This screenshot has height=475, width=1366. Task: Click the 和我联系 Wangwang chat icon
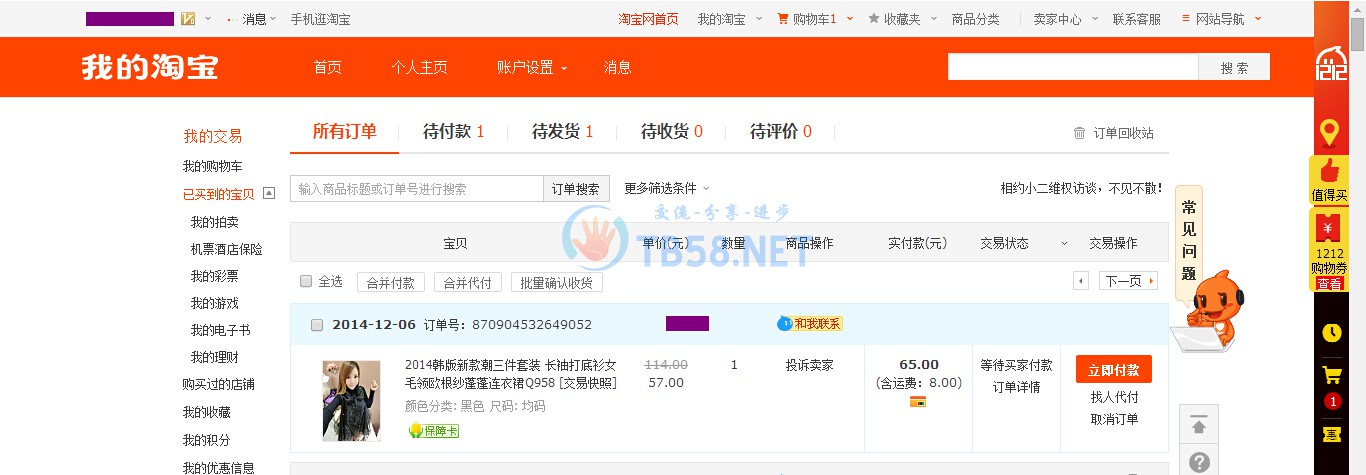[x=810, y=324]
